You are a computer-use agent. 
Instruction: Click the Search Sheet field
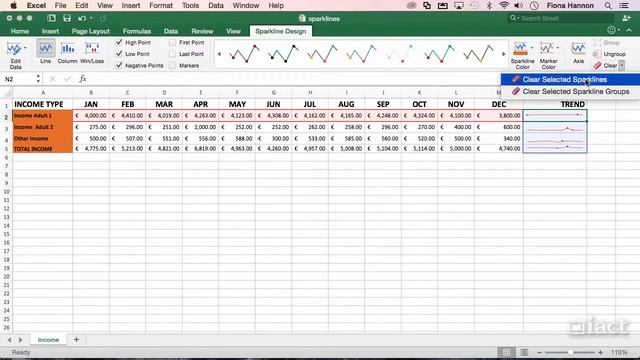tap(561, 18)
